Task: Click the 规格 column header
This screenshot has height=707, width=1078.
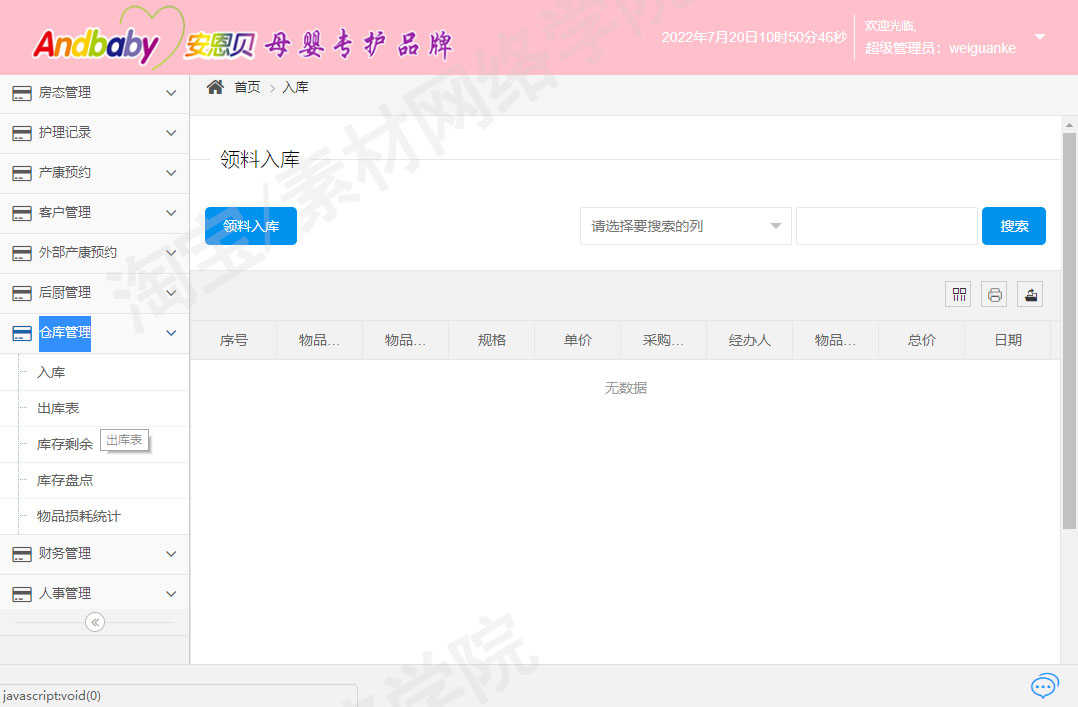Action: pyautogui.click(x=492, y=340)
